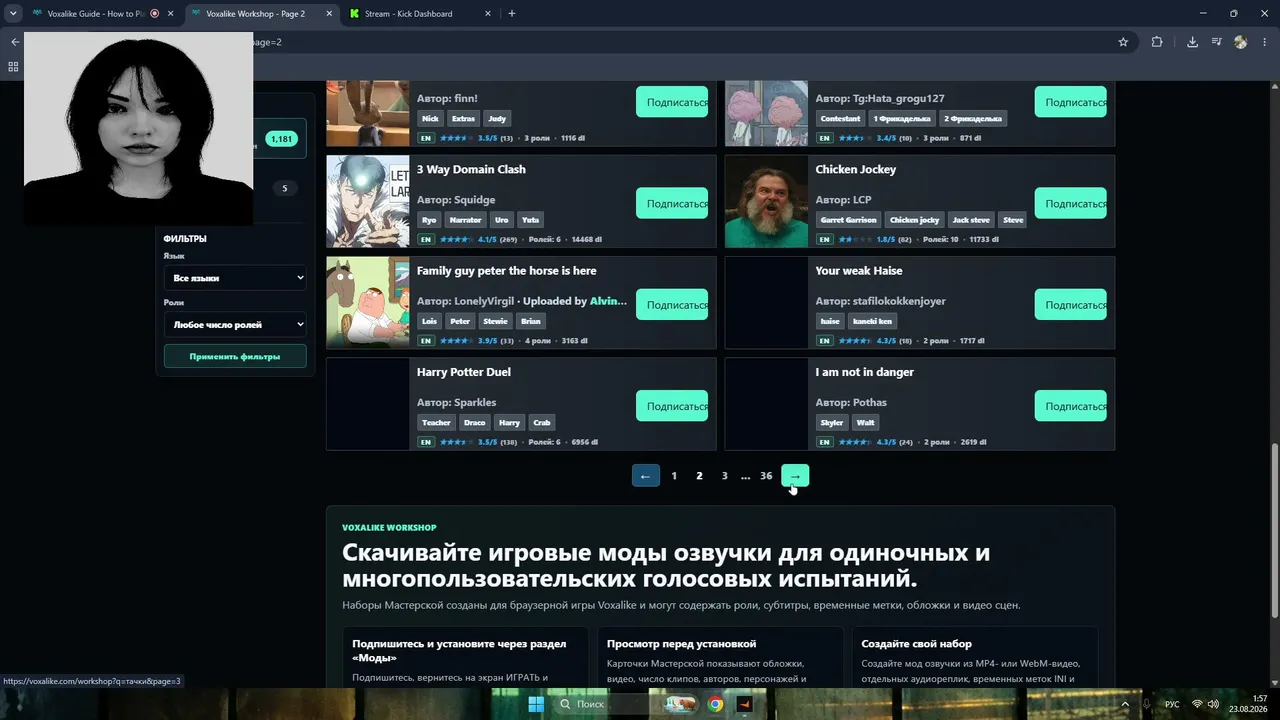Open the Chrome three-dot menu
The width and height of the screenshot is (1280, 720).
coord(1265,42)
